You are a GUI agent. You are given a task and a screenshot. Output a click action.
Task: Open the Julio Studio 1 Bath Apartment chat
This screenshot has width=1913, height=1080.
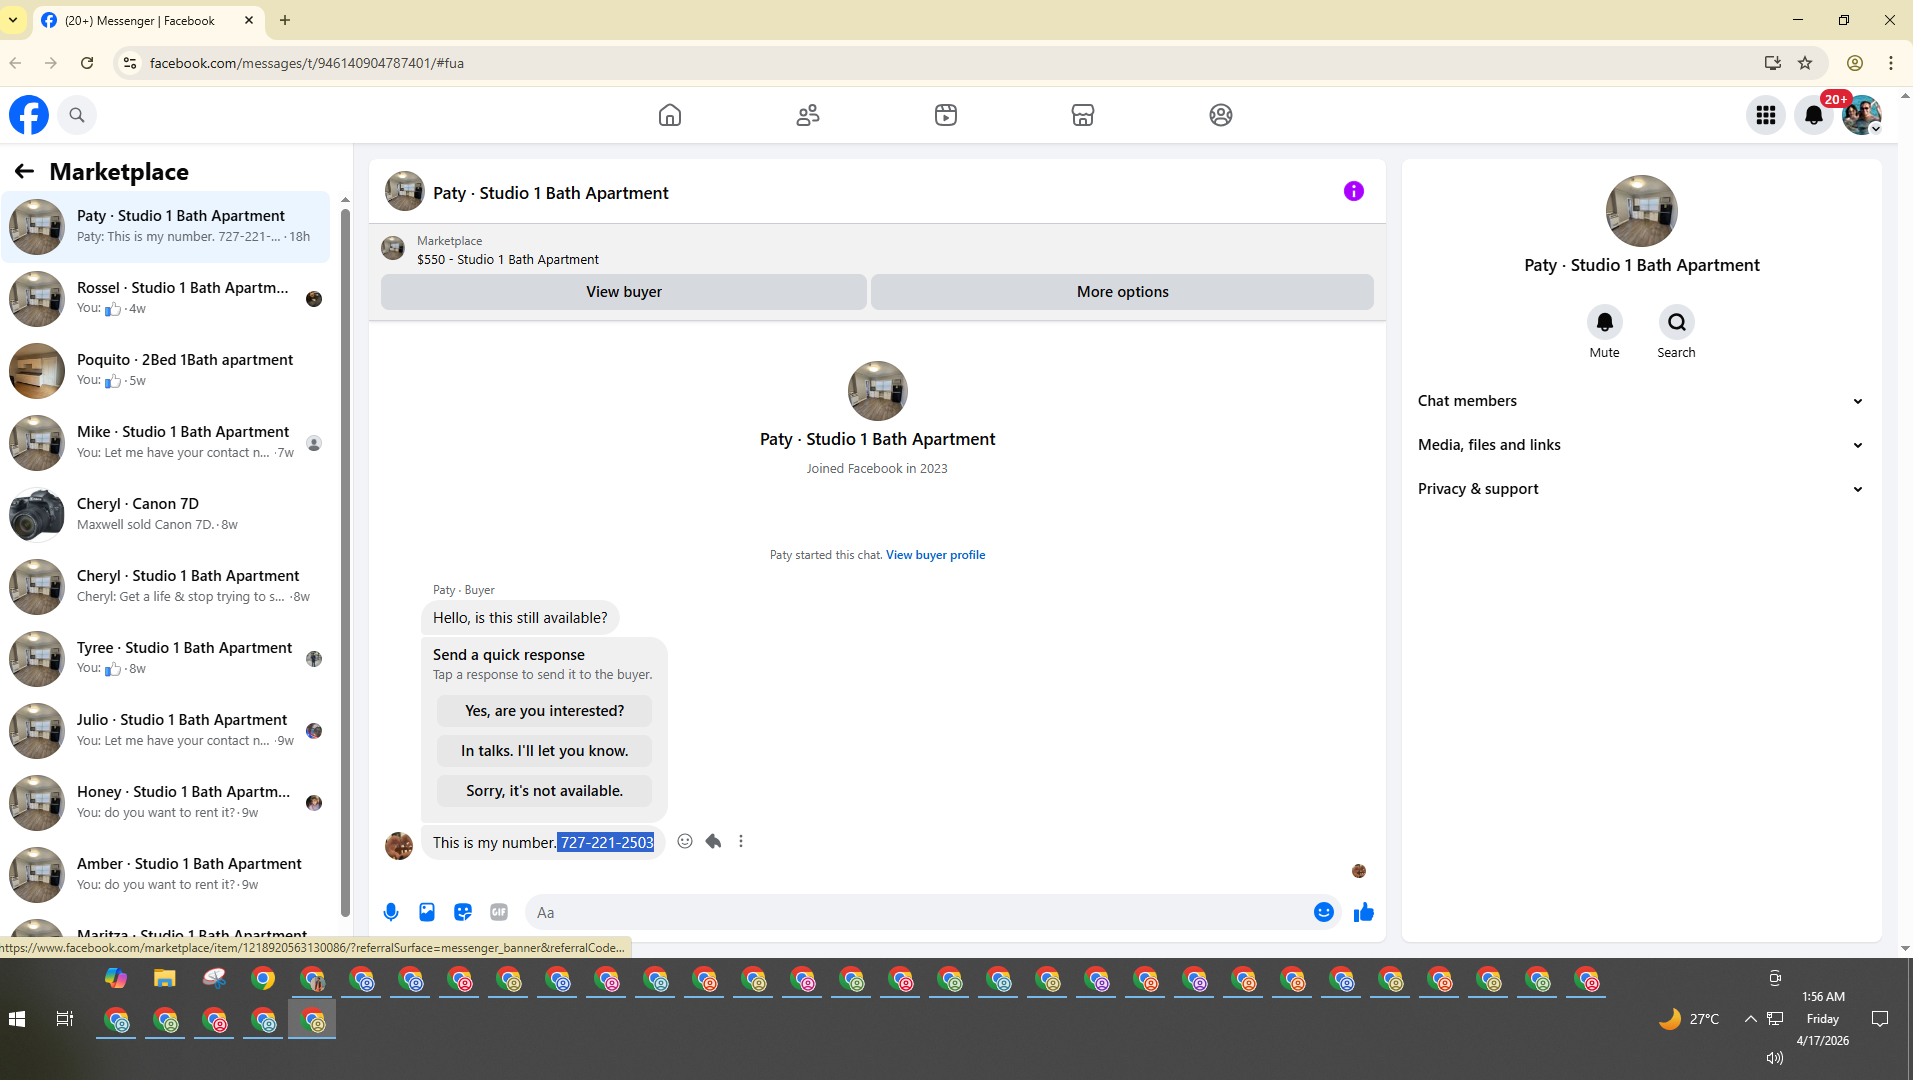166,731
